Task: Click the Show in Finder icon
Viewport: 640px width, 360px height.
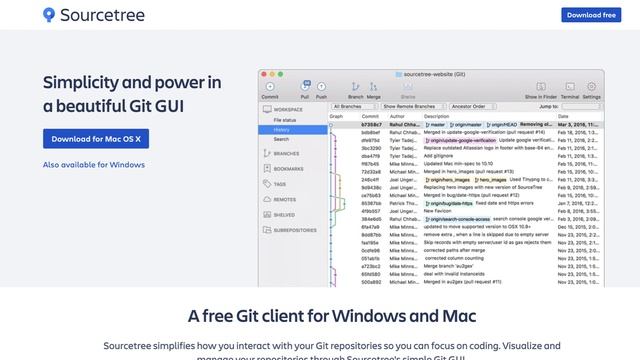Action: point(541,87)
